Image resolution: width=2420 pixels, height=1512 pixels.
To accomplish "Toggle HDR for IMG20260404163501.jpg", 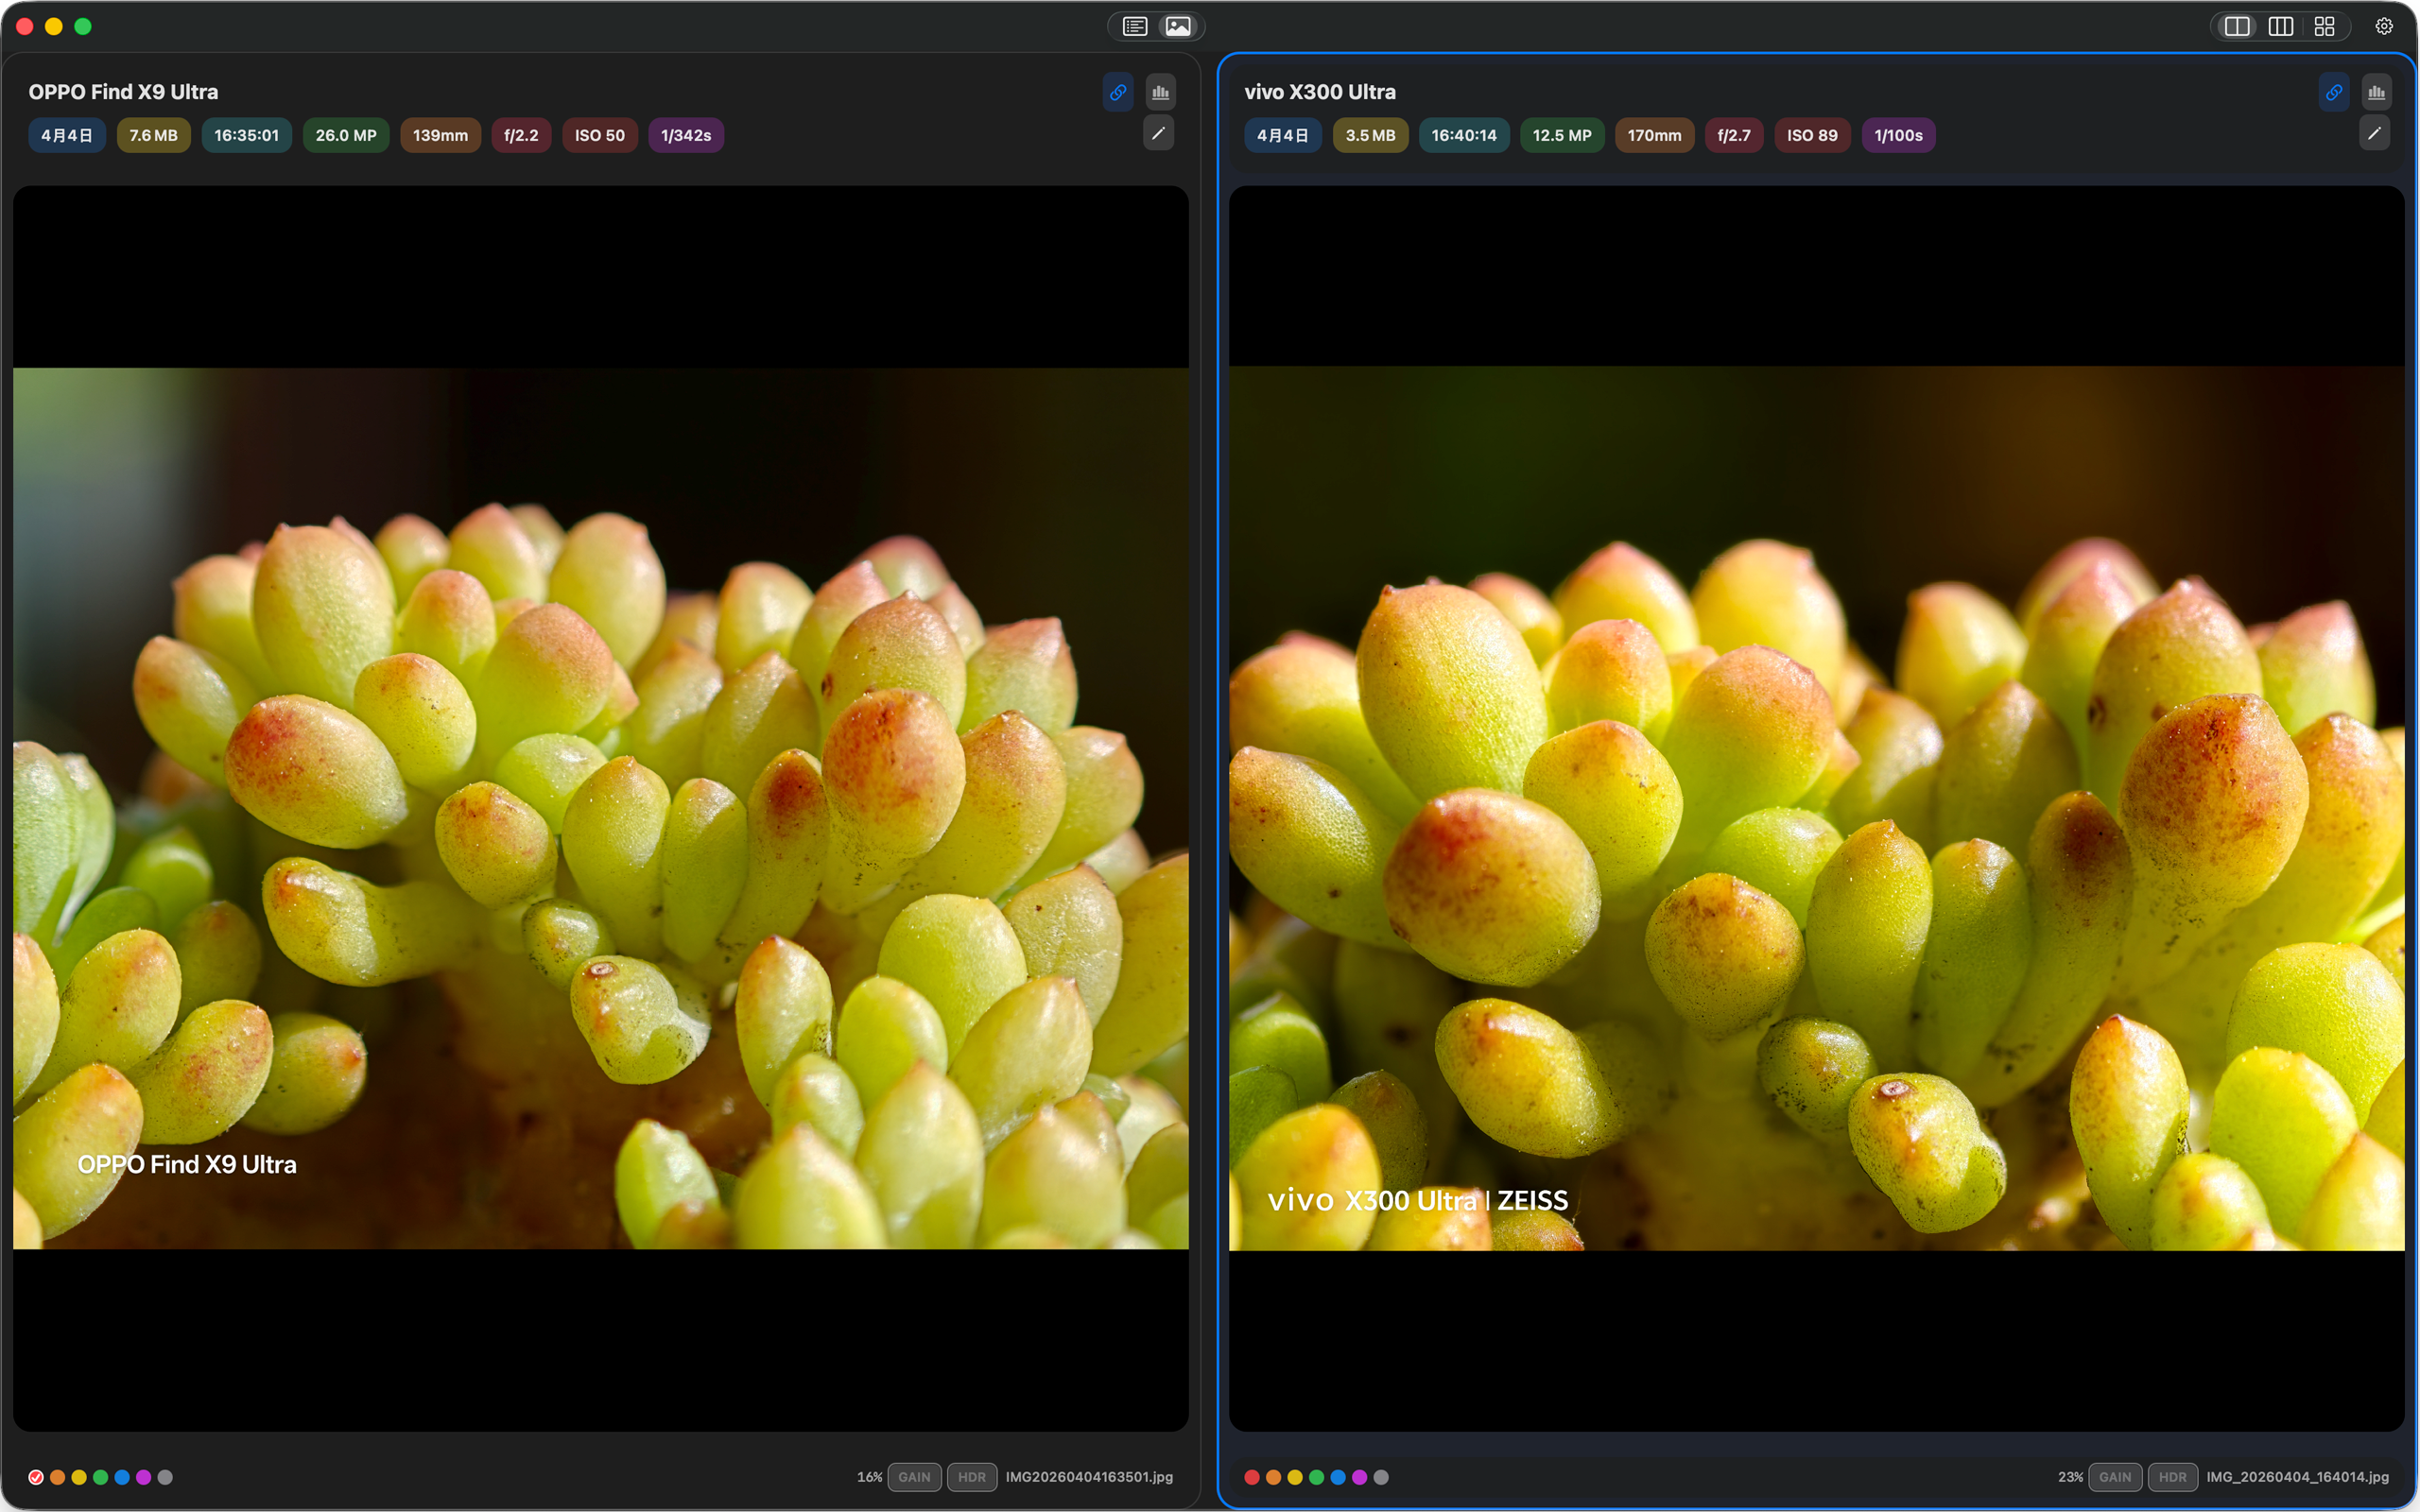I will (x=972, y=1477).
